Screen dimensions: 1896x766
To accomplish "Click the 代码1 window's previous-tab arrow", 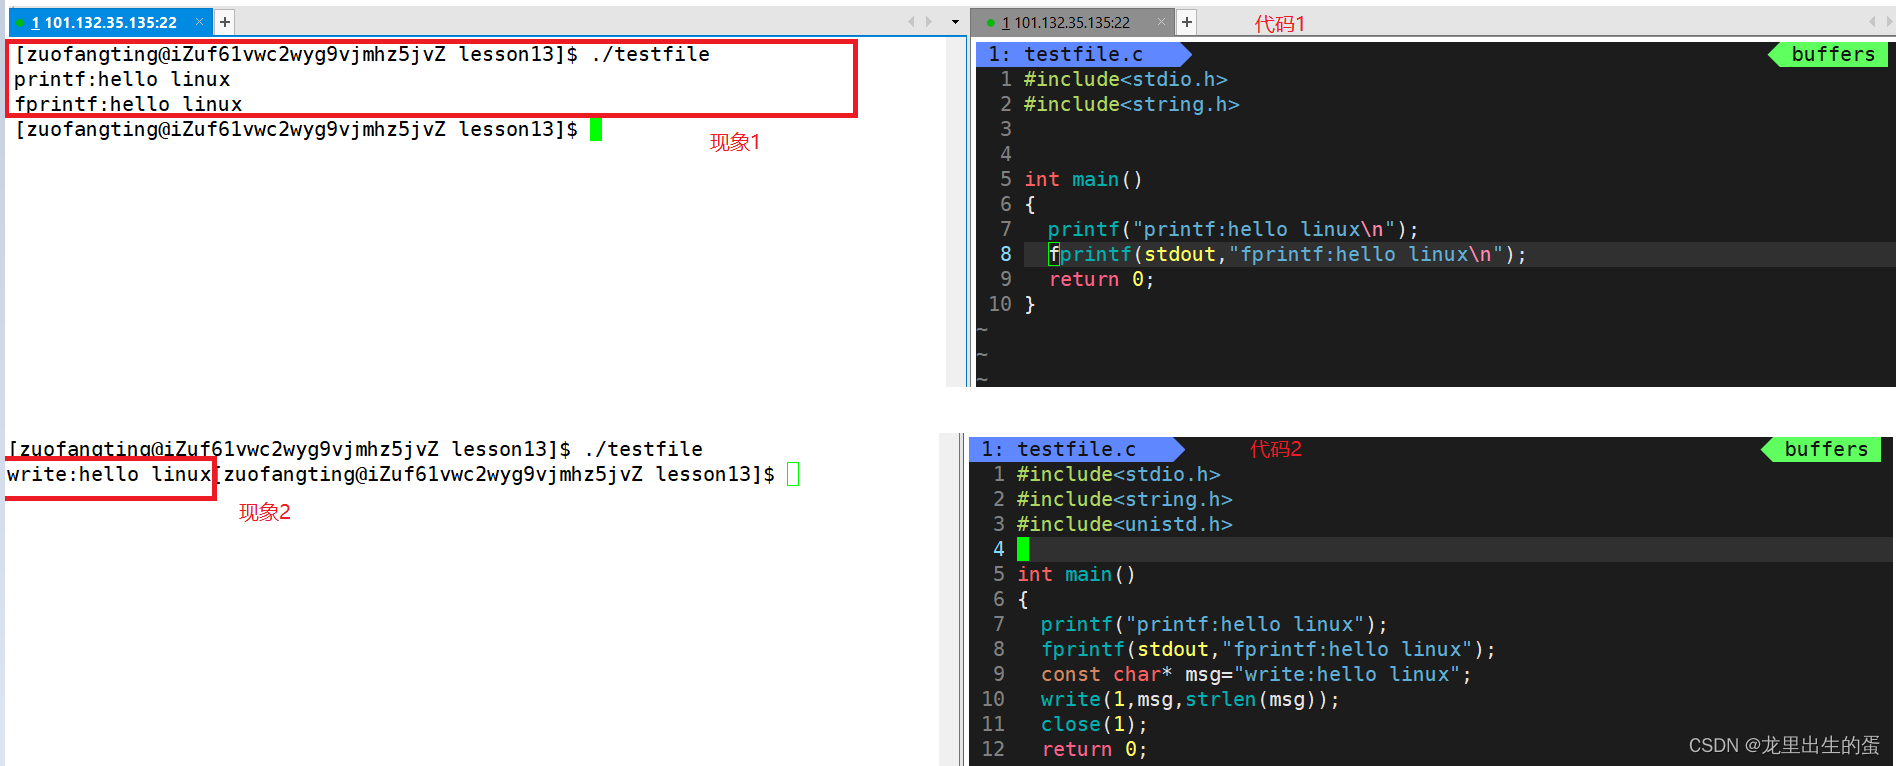I will [x=1872, y=21].
